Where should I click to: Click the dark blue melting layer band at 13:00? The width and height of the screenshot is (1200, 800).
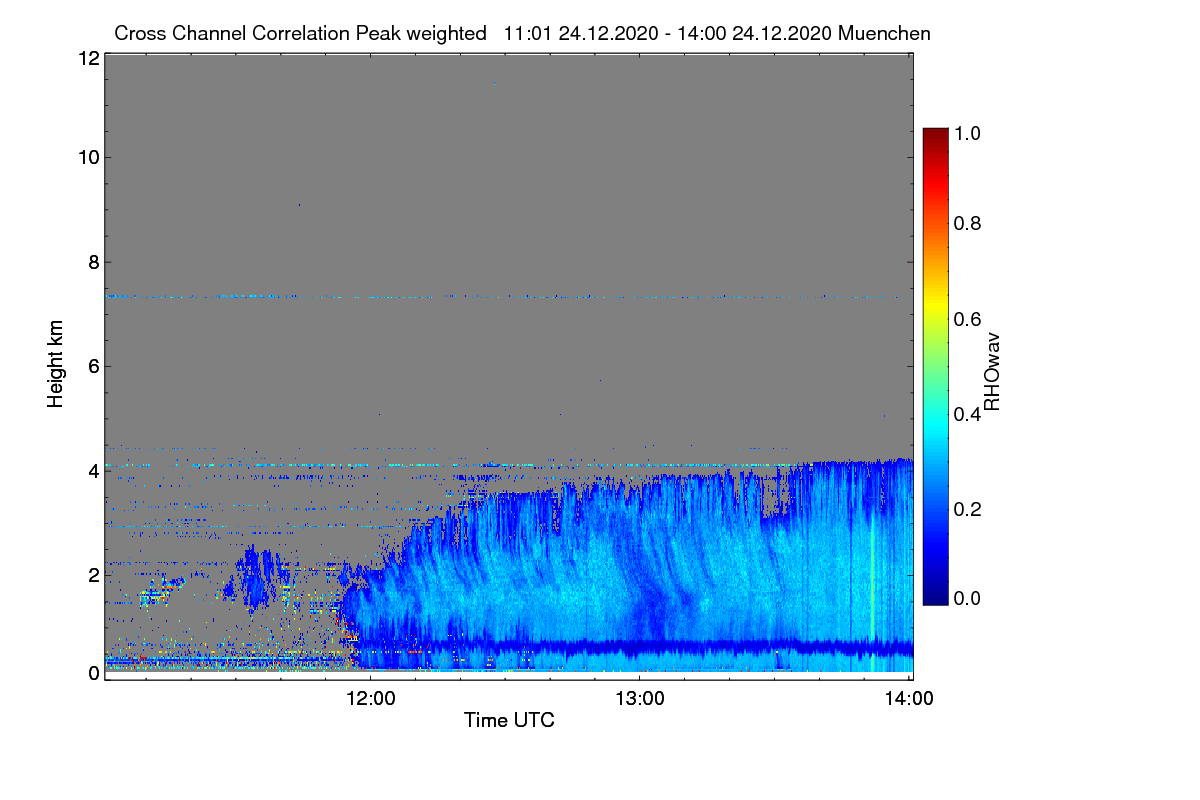(640, 648)
